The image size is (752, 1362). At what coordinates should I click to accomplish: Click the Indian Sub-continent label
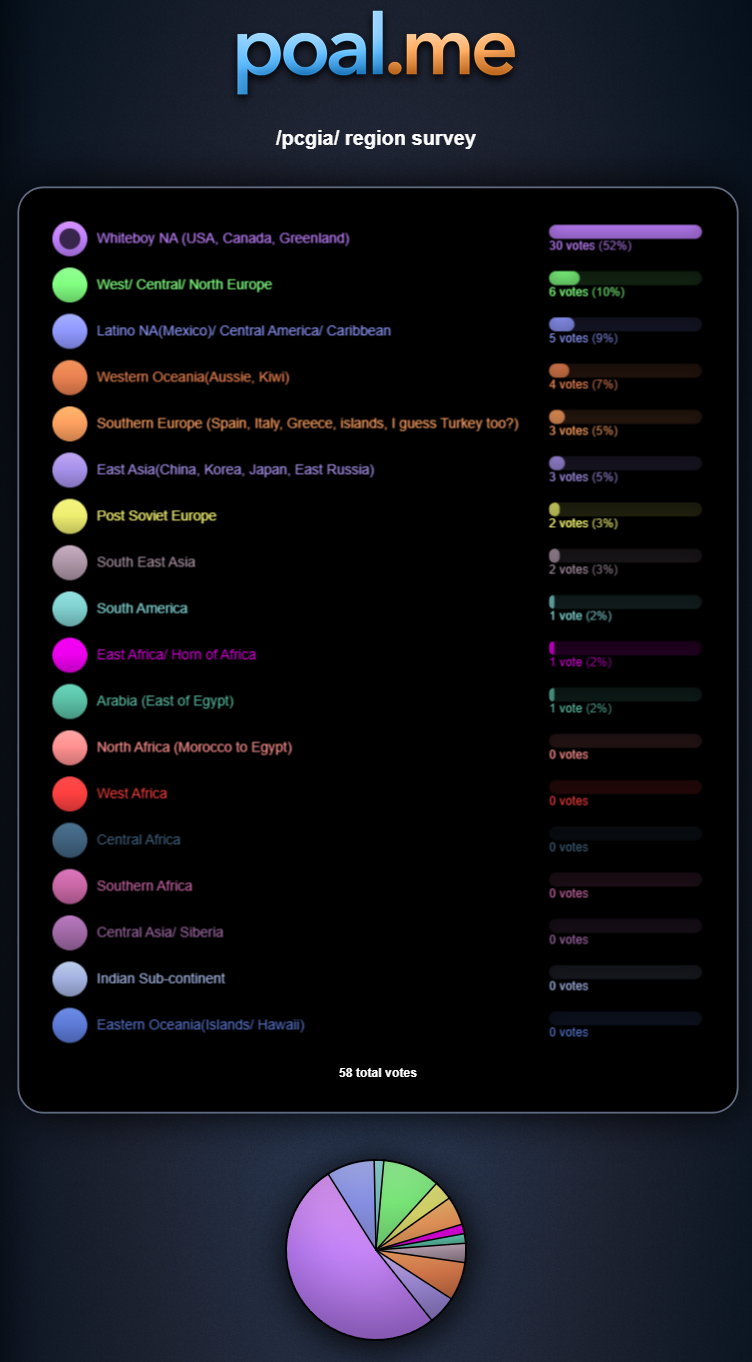[x=161, y=978]
